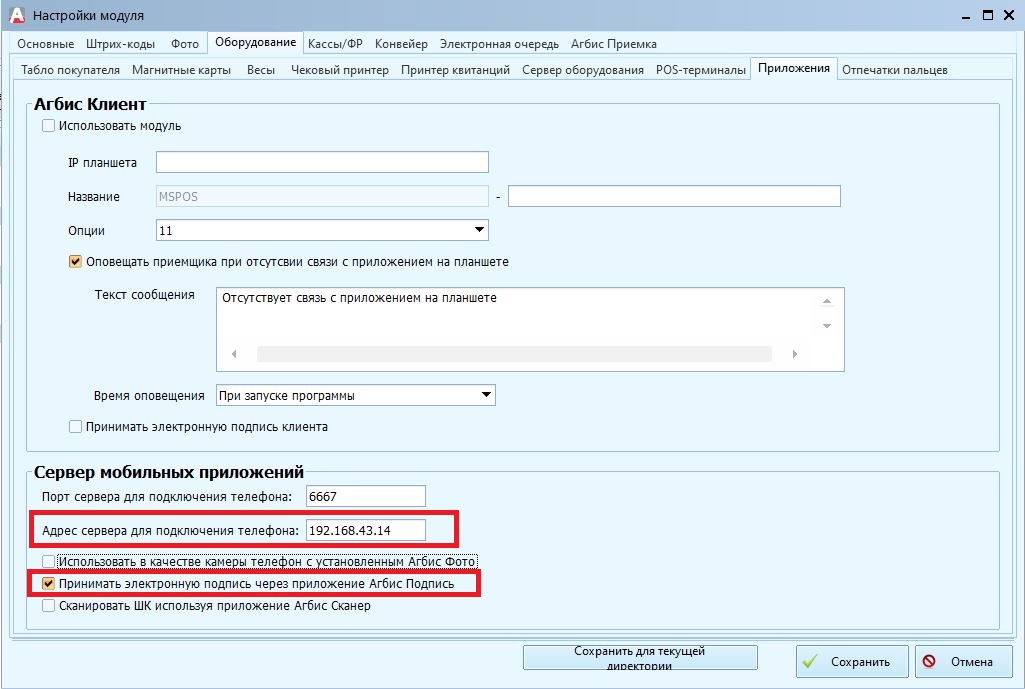The width and height of the screenshot is (1025, 689).
Task: Open Принтер квитанций sub-tab
Action: click(x=456, y=70)
